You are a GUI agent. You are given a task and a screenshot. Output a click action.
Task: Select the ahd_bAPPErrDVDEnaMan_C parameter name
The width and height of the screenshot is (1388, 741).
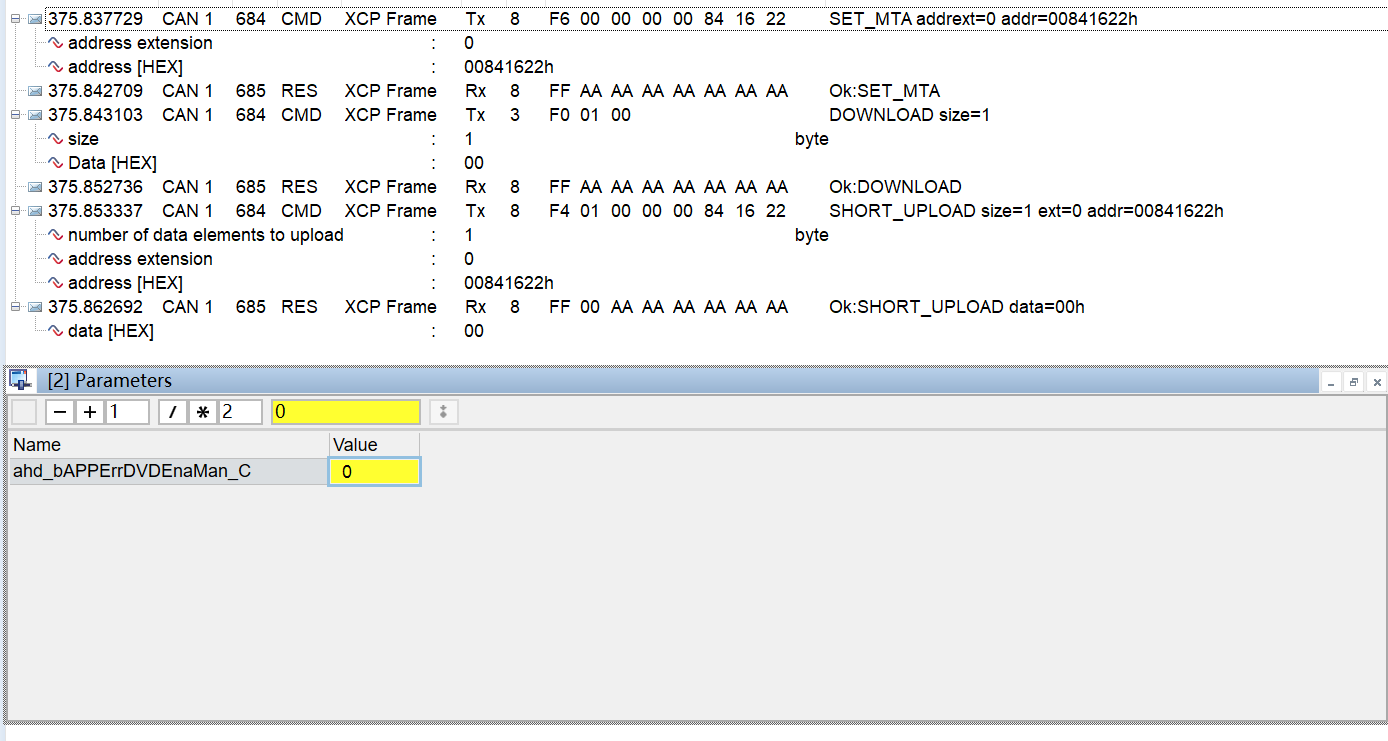(x=131, y=472)
